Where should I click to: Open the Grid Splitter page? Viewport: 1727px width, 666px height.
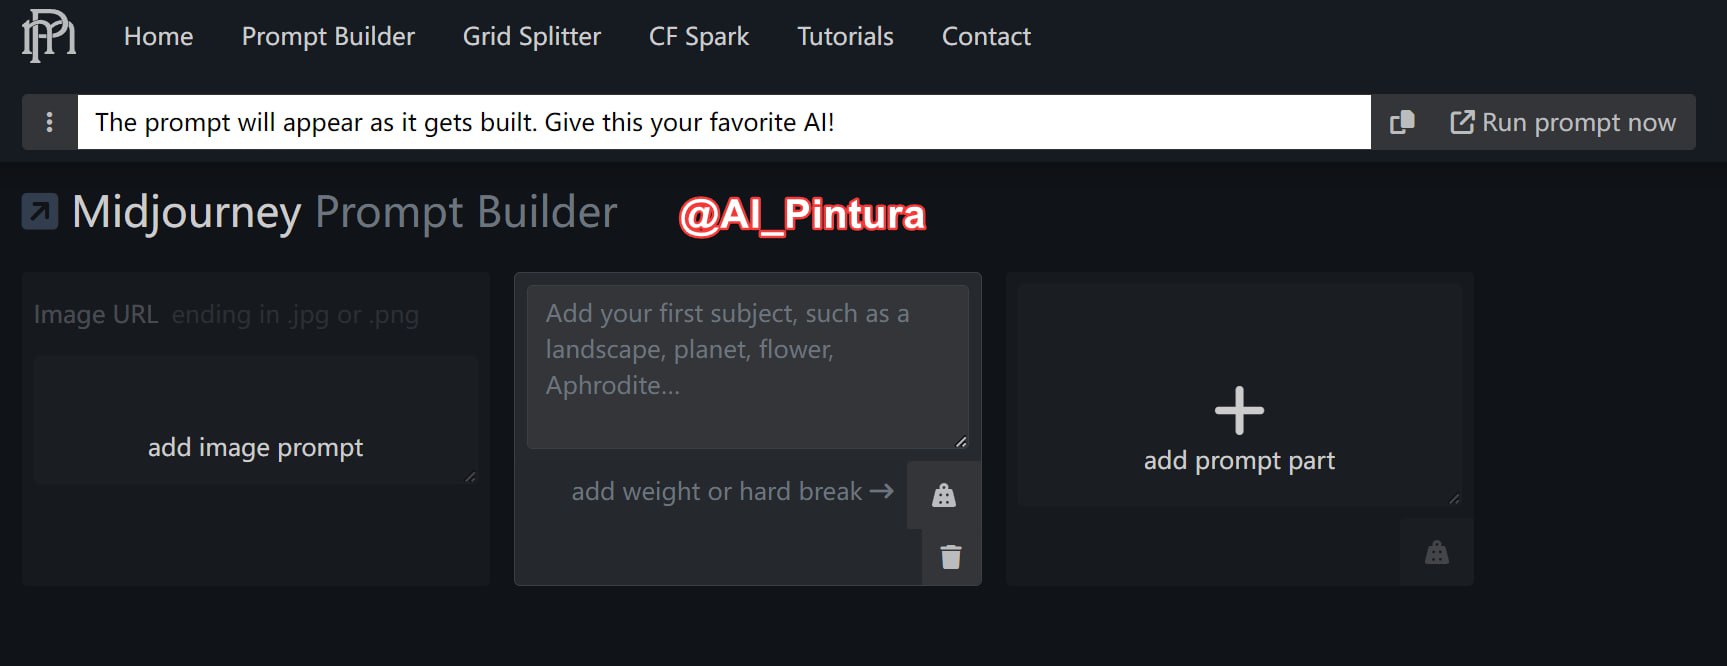click(531, 37)
